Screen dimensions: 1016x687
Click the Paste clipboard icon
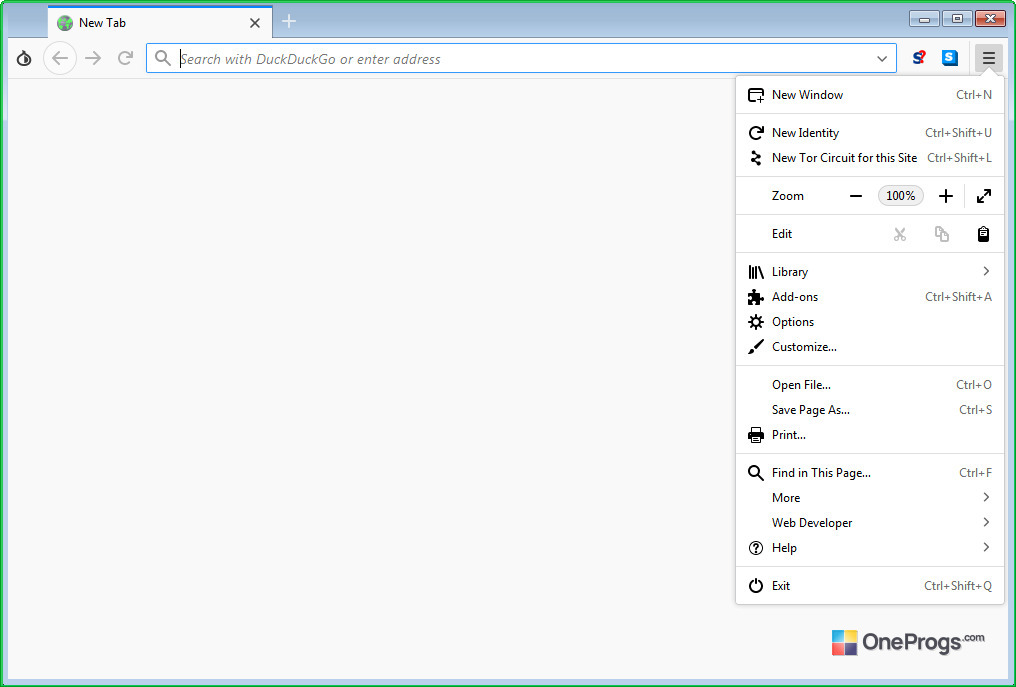coord(984,234)
